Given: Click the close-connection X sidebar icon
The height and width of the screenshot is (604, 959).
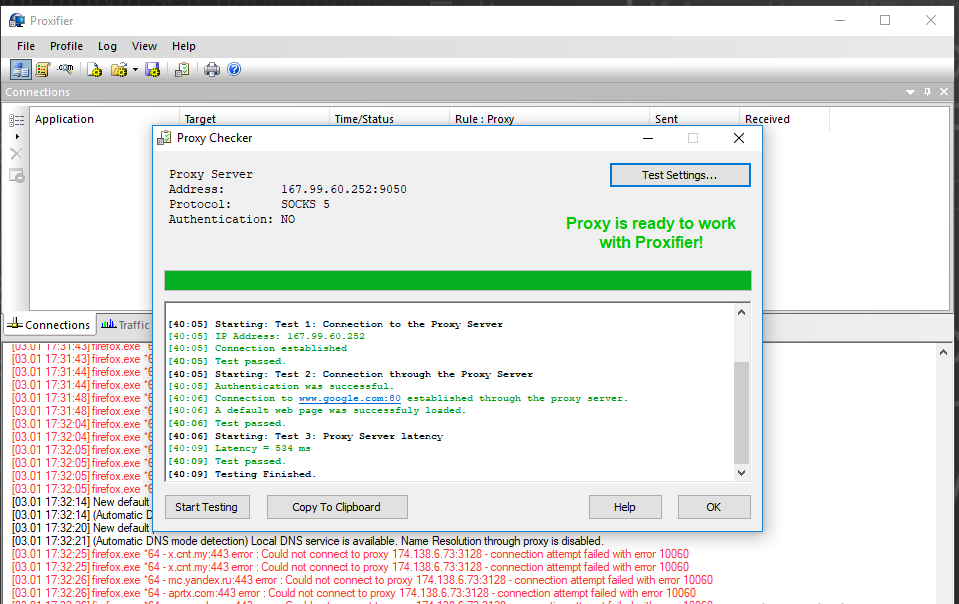Looking at the screenshot, I should pos(16,152).
